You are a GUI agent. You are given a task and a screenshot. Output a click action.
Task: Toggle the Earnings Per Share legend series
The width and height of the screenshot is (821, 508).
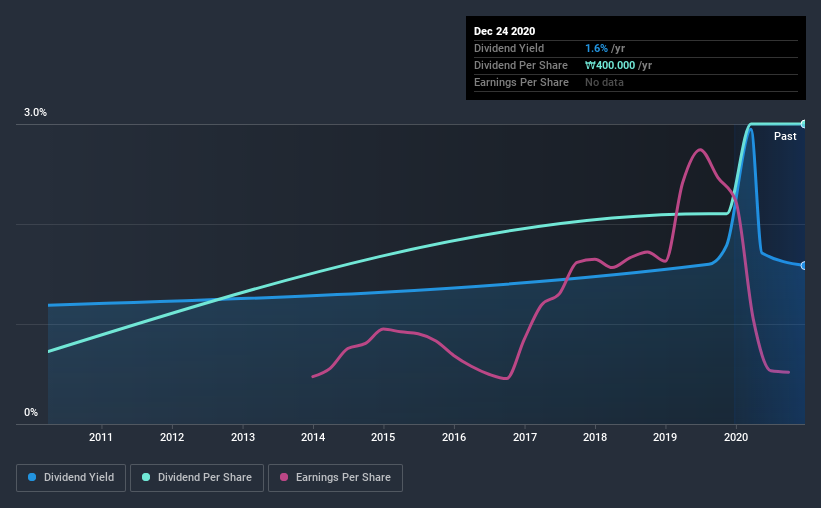(335, 478)
